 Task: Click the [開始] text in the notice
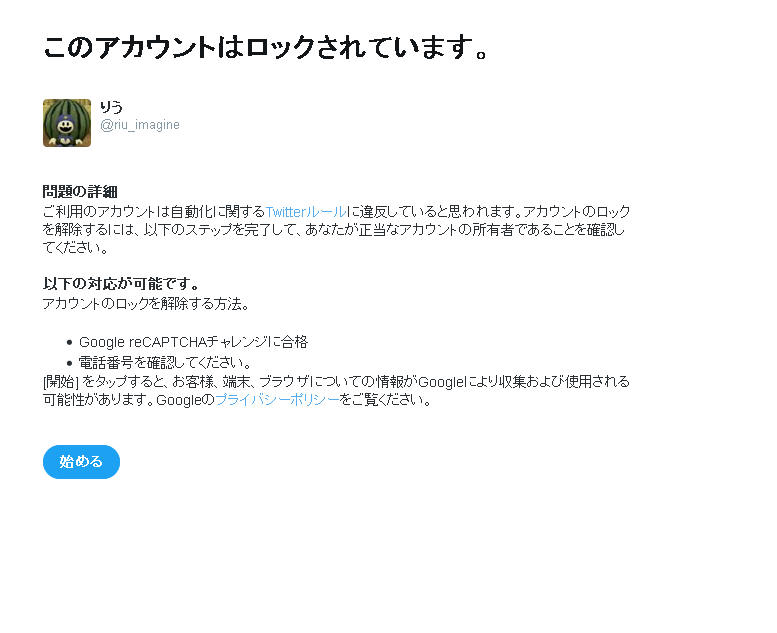[x=61, y=382]
